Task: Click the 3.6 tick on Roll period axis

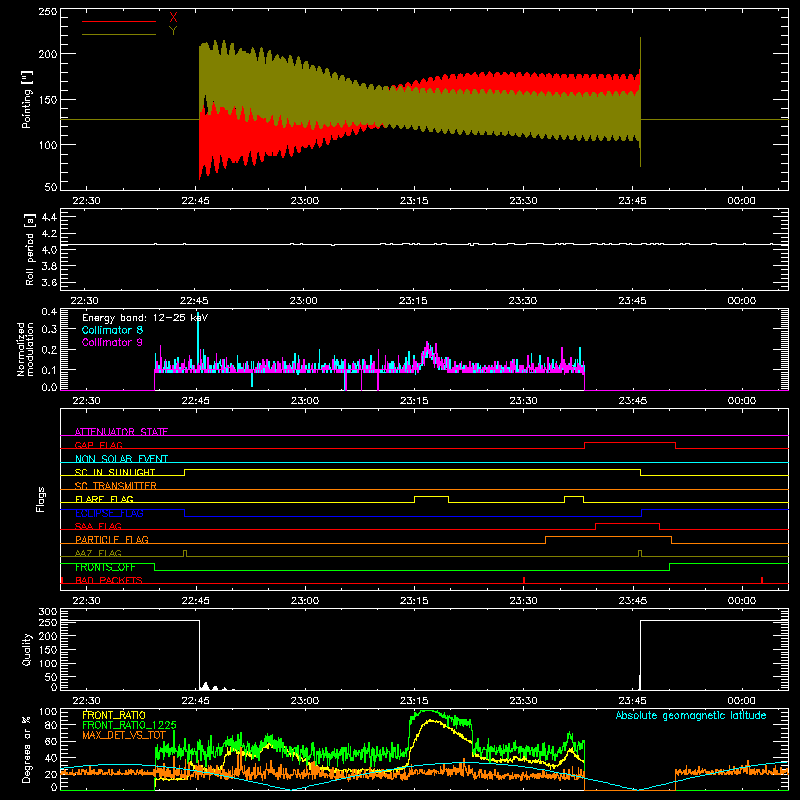Action: click(x=48, y=282)
